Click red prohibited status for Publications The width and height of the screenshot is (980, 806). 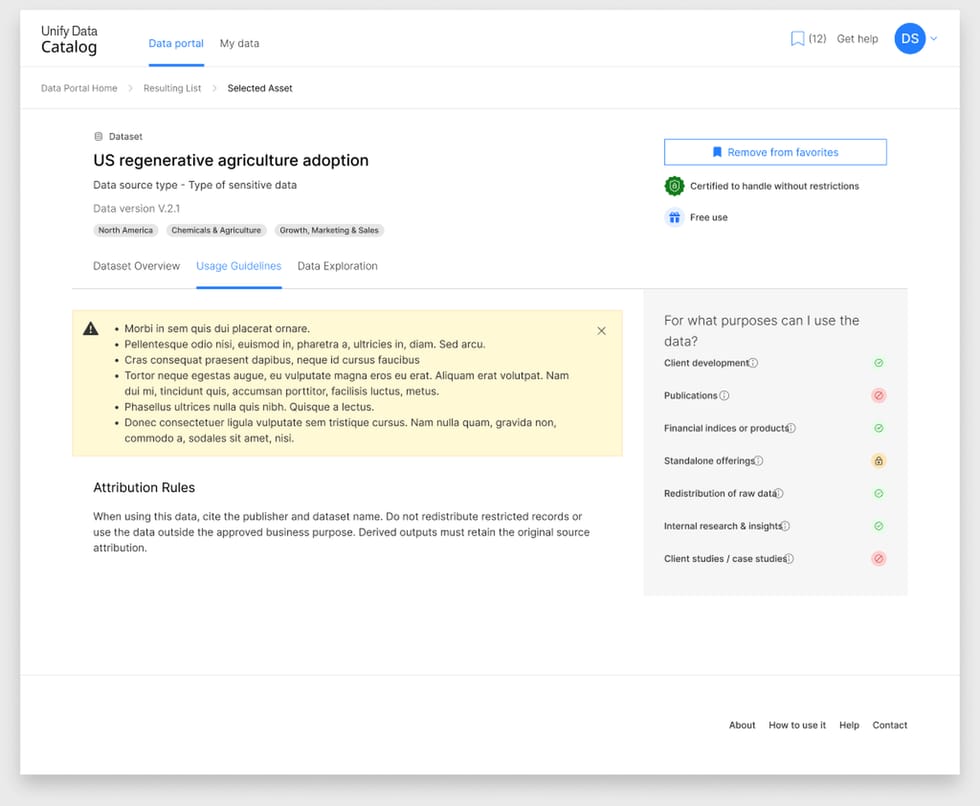(x=878, y=396)
